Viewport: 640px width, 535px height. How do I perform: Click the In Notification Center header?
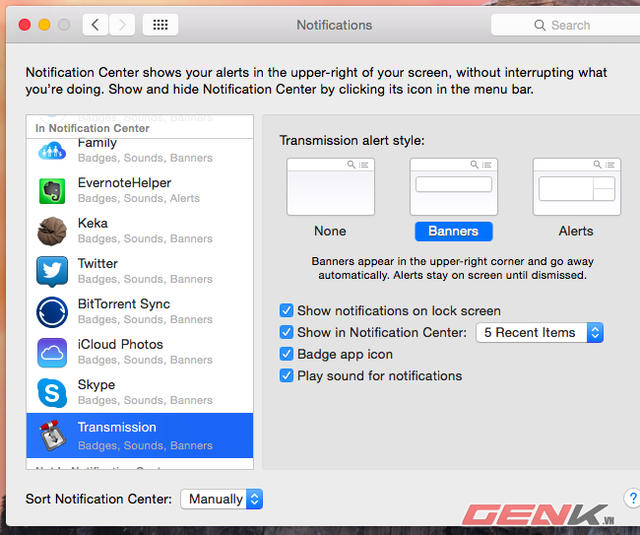tap(92, 128)
